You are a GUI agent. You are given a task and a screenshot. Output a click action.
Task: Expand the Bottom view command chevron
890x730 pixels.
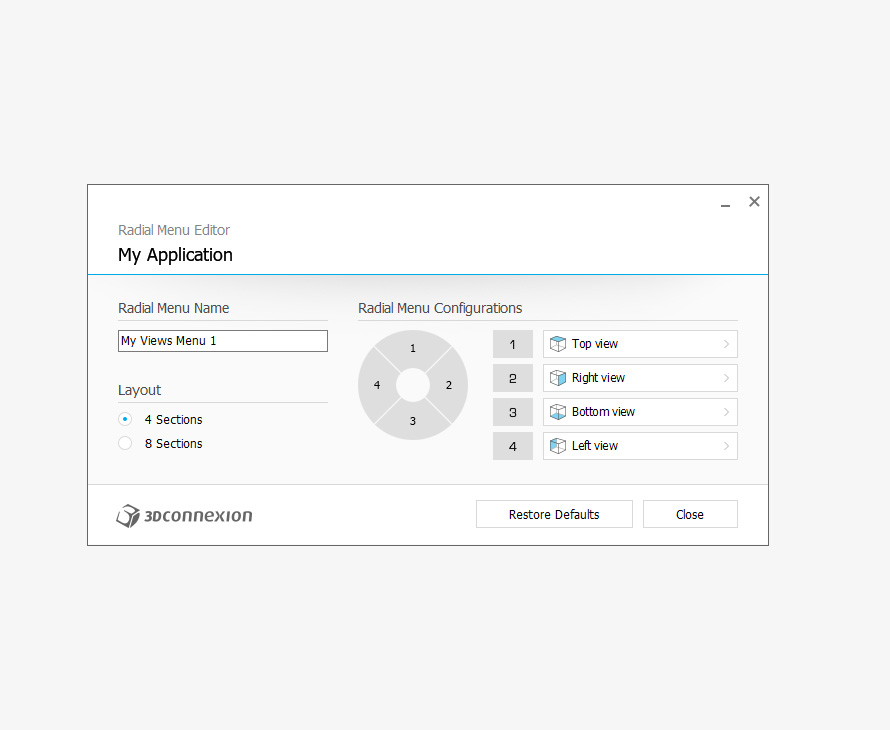[726, 412]
